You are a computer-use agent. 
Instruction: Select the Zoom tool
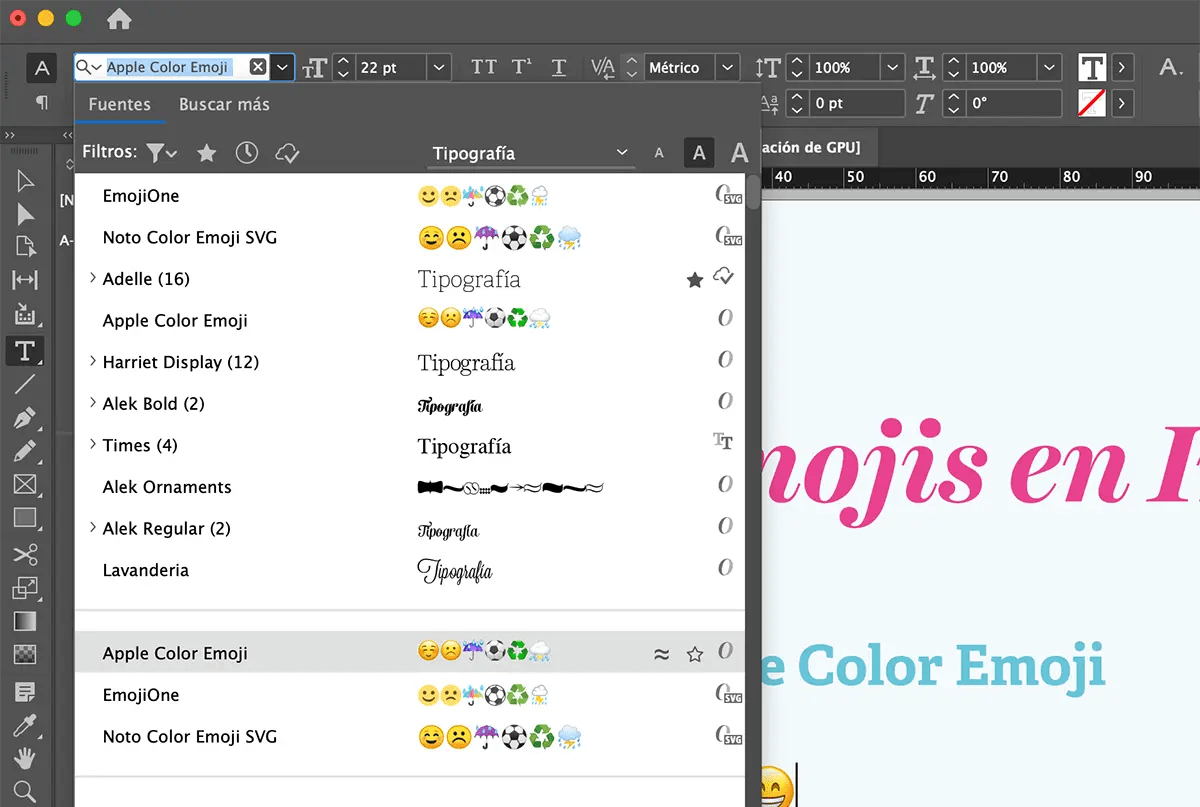(x=25, y=790)
